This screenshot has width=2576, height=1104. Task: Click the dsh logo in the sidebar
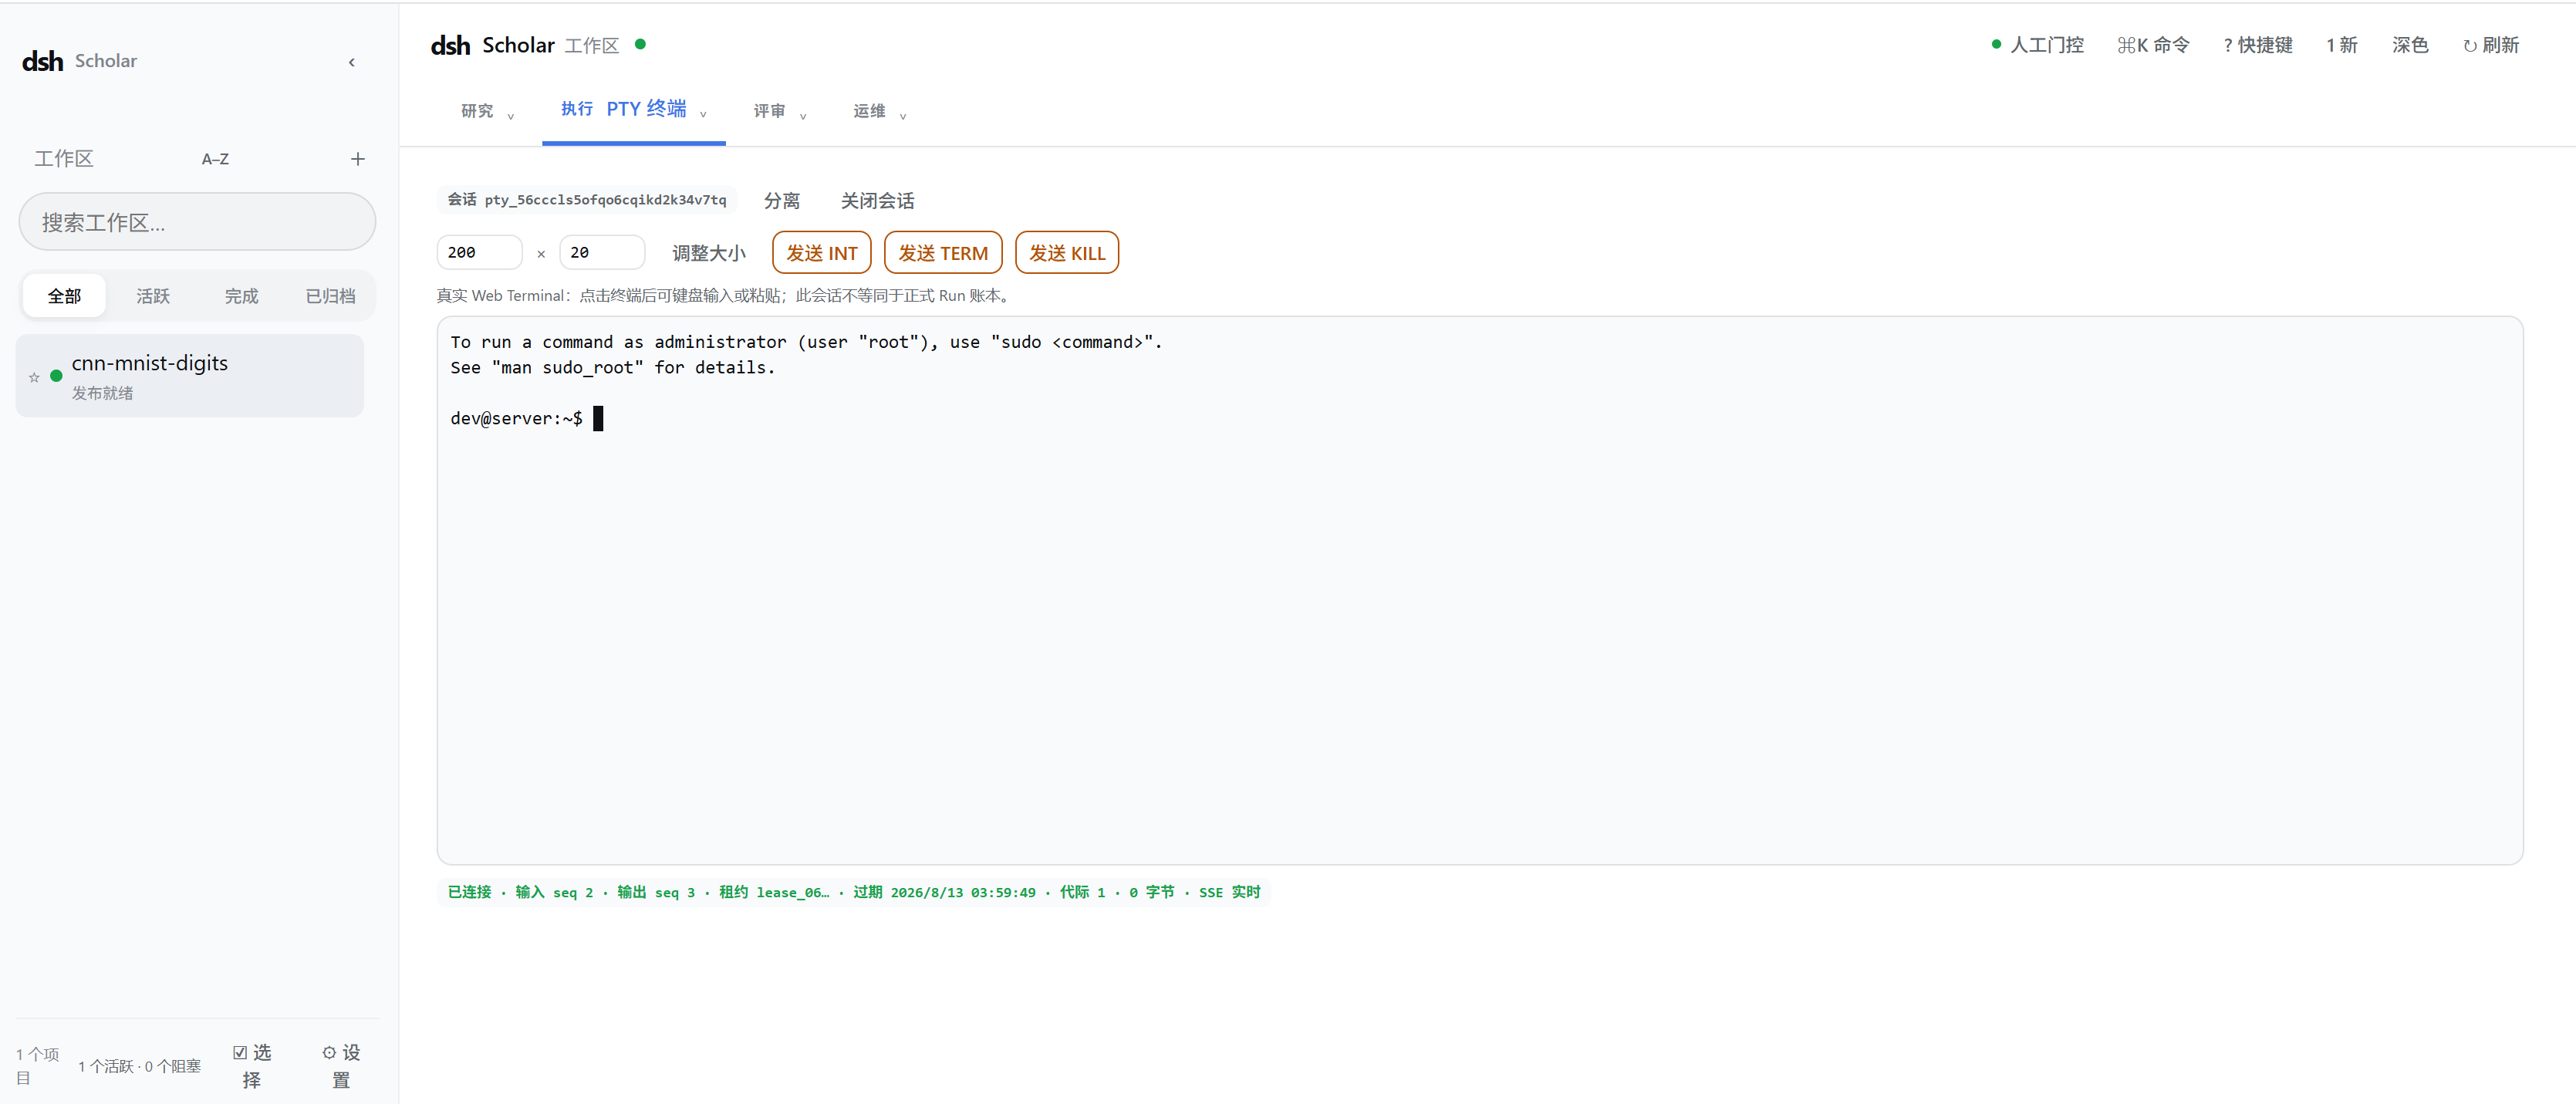[x=42, y=61]
